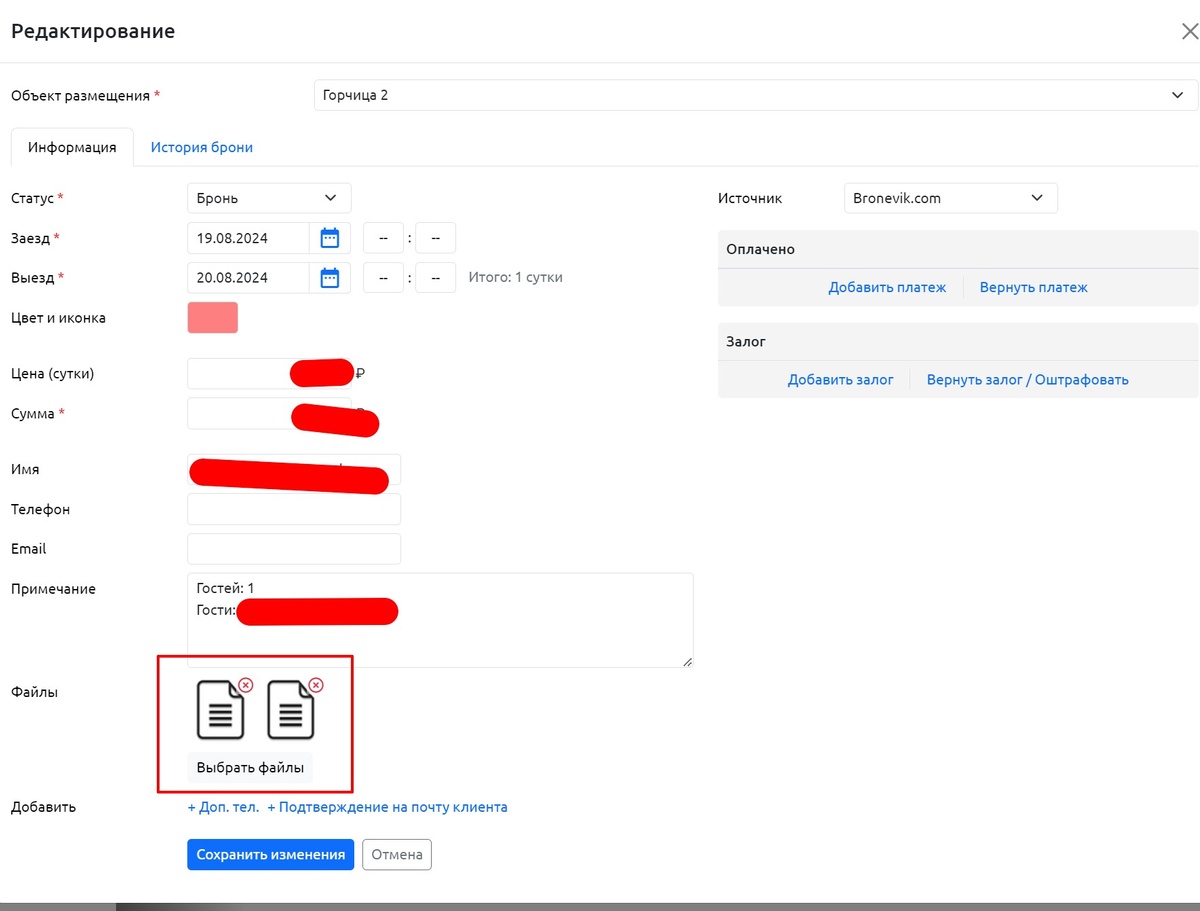Expand the Объект размещения dropdown

pos(756,95)
